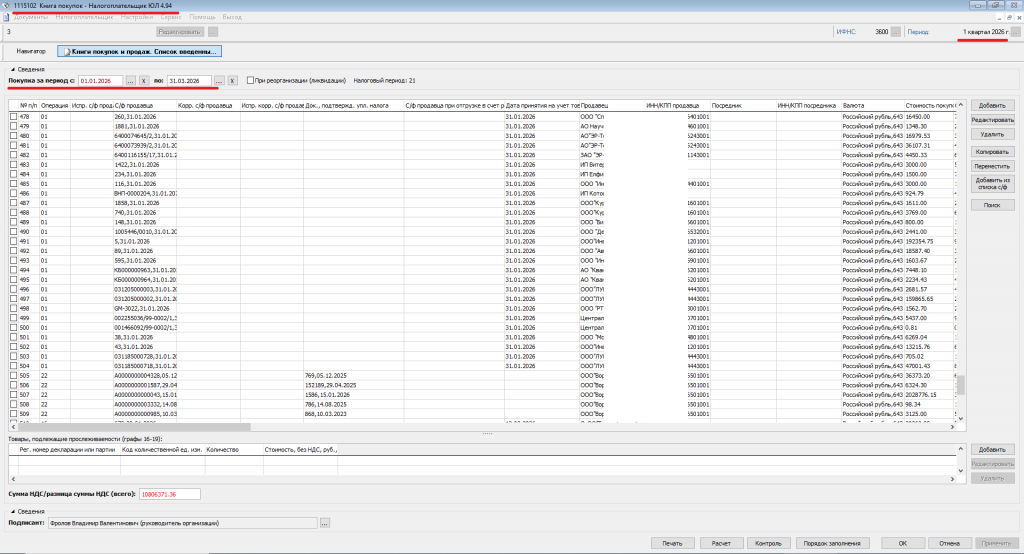
Task: Click Добавить из списка с/ф button
Action: [x=992, y=184]
